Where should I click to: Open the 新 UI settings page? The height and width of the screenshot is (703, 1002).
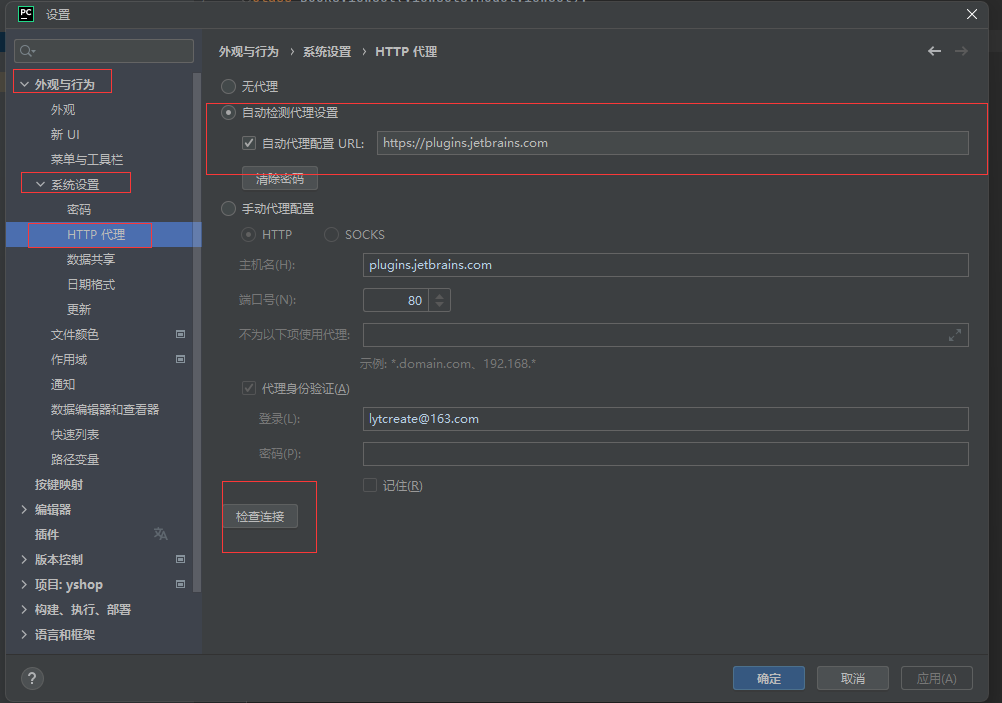pos(65,135)
